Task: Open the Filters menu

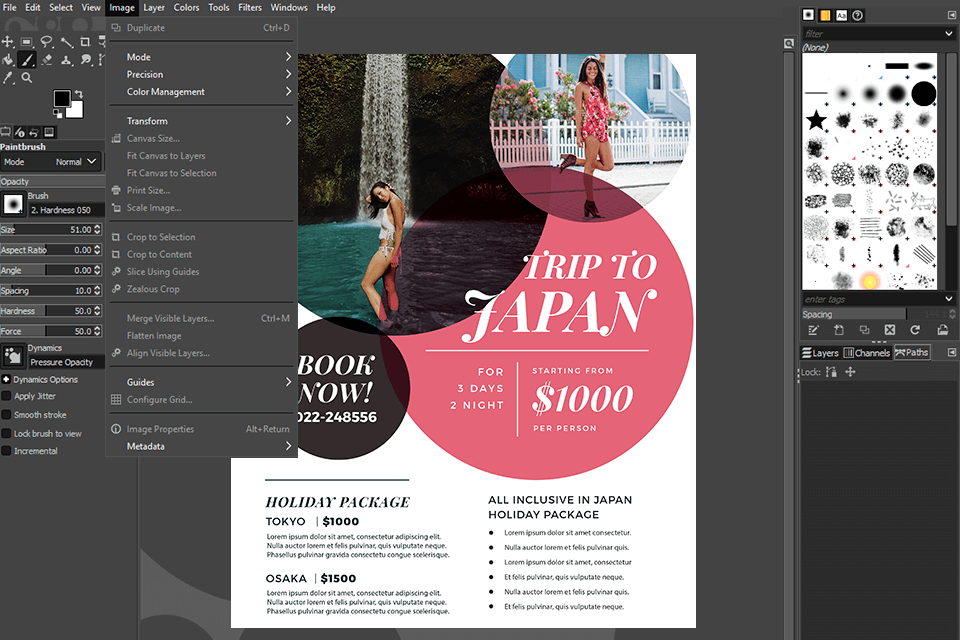Action: (x=249, y=7)
